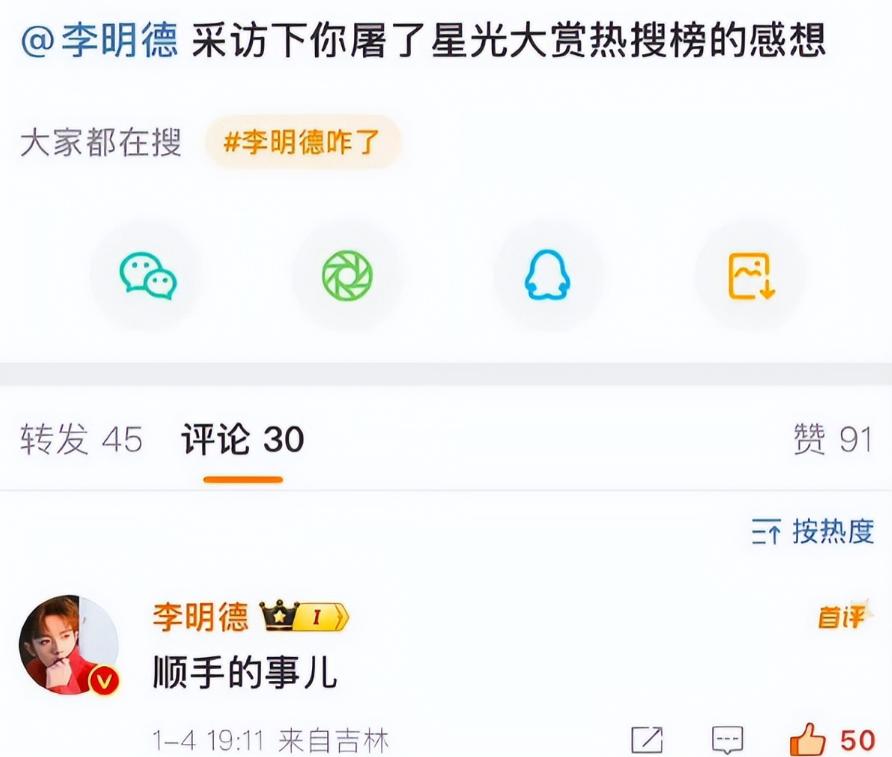Repost the comment via the square arrow icon

(647, 739)
